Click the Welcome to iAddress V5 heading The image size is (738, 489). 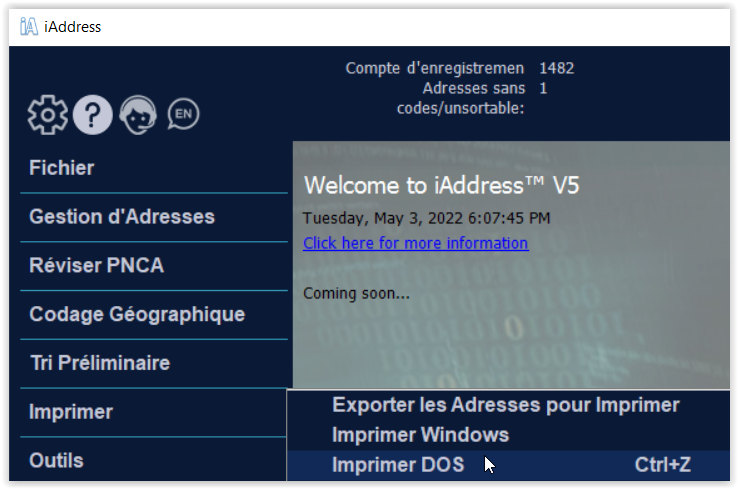point(441,185)
